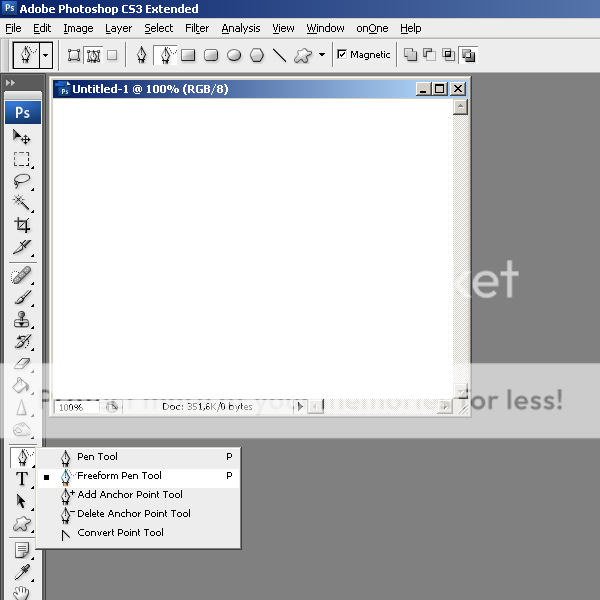Enable Shape Layers mode
Image resolution: width=600 pixels, height=600 pixels.
coord(74,55)
